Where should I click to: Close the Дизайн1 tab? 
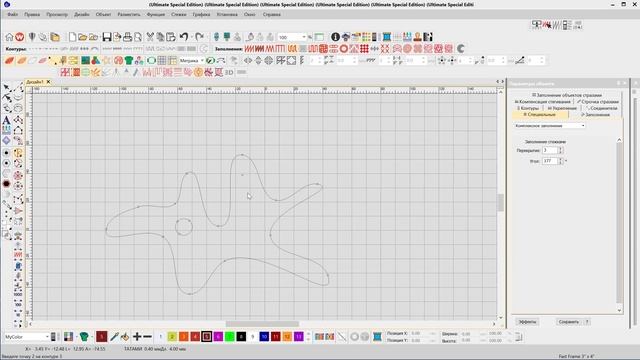[x=48, y=82]
